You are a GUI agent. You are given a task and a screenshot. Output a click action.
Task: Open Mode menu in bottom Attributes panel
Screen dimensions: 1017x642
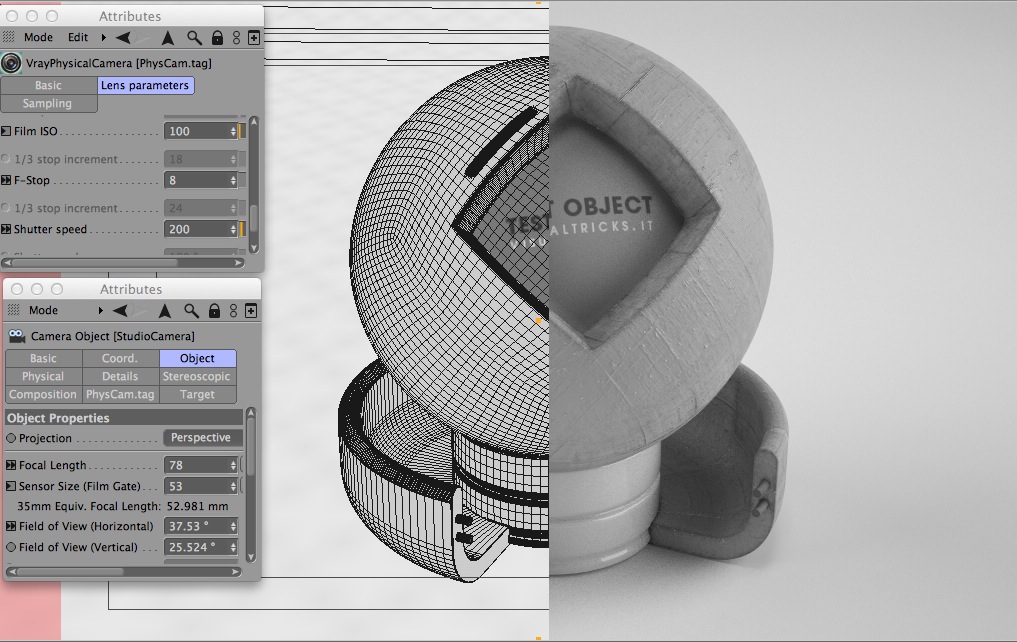43,311
